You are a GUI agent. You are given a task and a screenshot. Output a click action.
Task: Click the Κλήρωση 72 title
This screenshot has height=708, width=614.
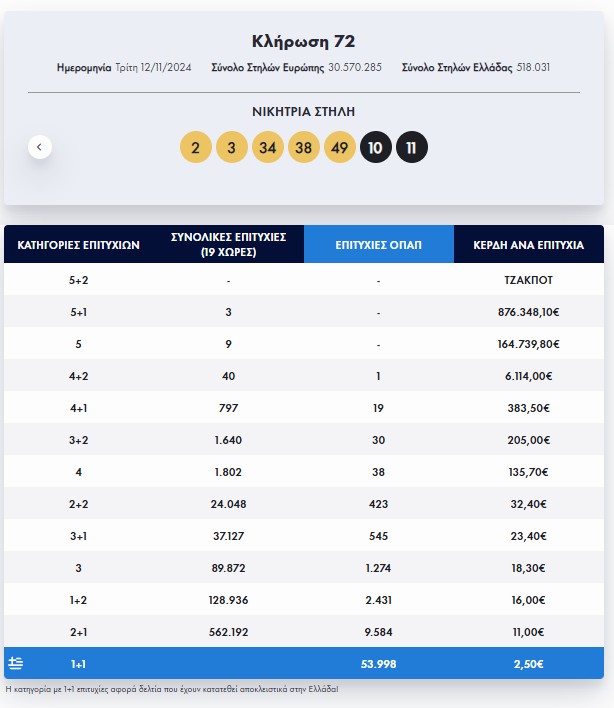pyautogui.click(x=303, y=41)
